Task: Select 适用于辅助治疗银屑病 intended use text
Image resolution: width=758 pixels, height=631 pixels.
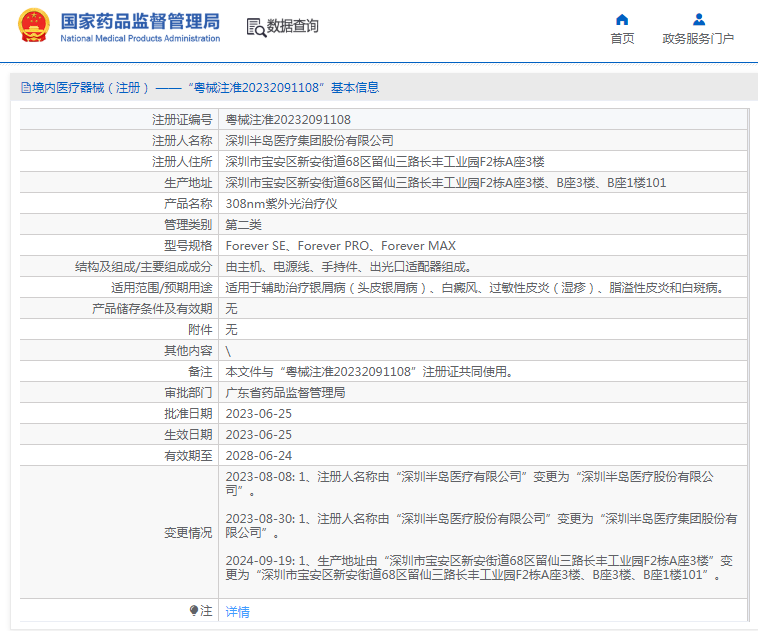Action: pyautogui.click(x=476, y=288)
